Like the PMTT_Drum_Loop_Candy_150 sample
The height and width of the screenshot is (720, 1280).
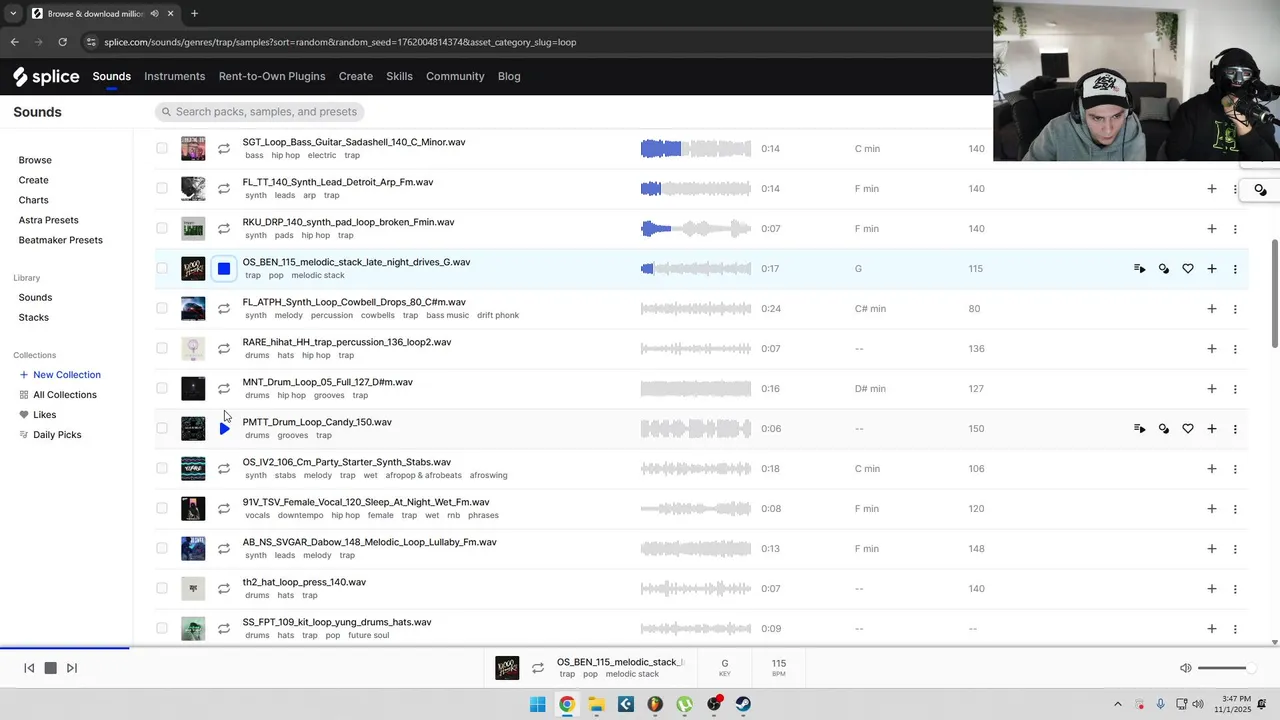coord(1187,428)
